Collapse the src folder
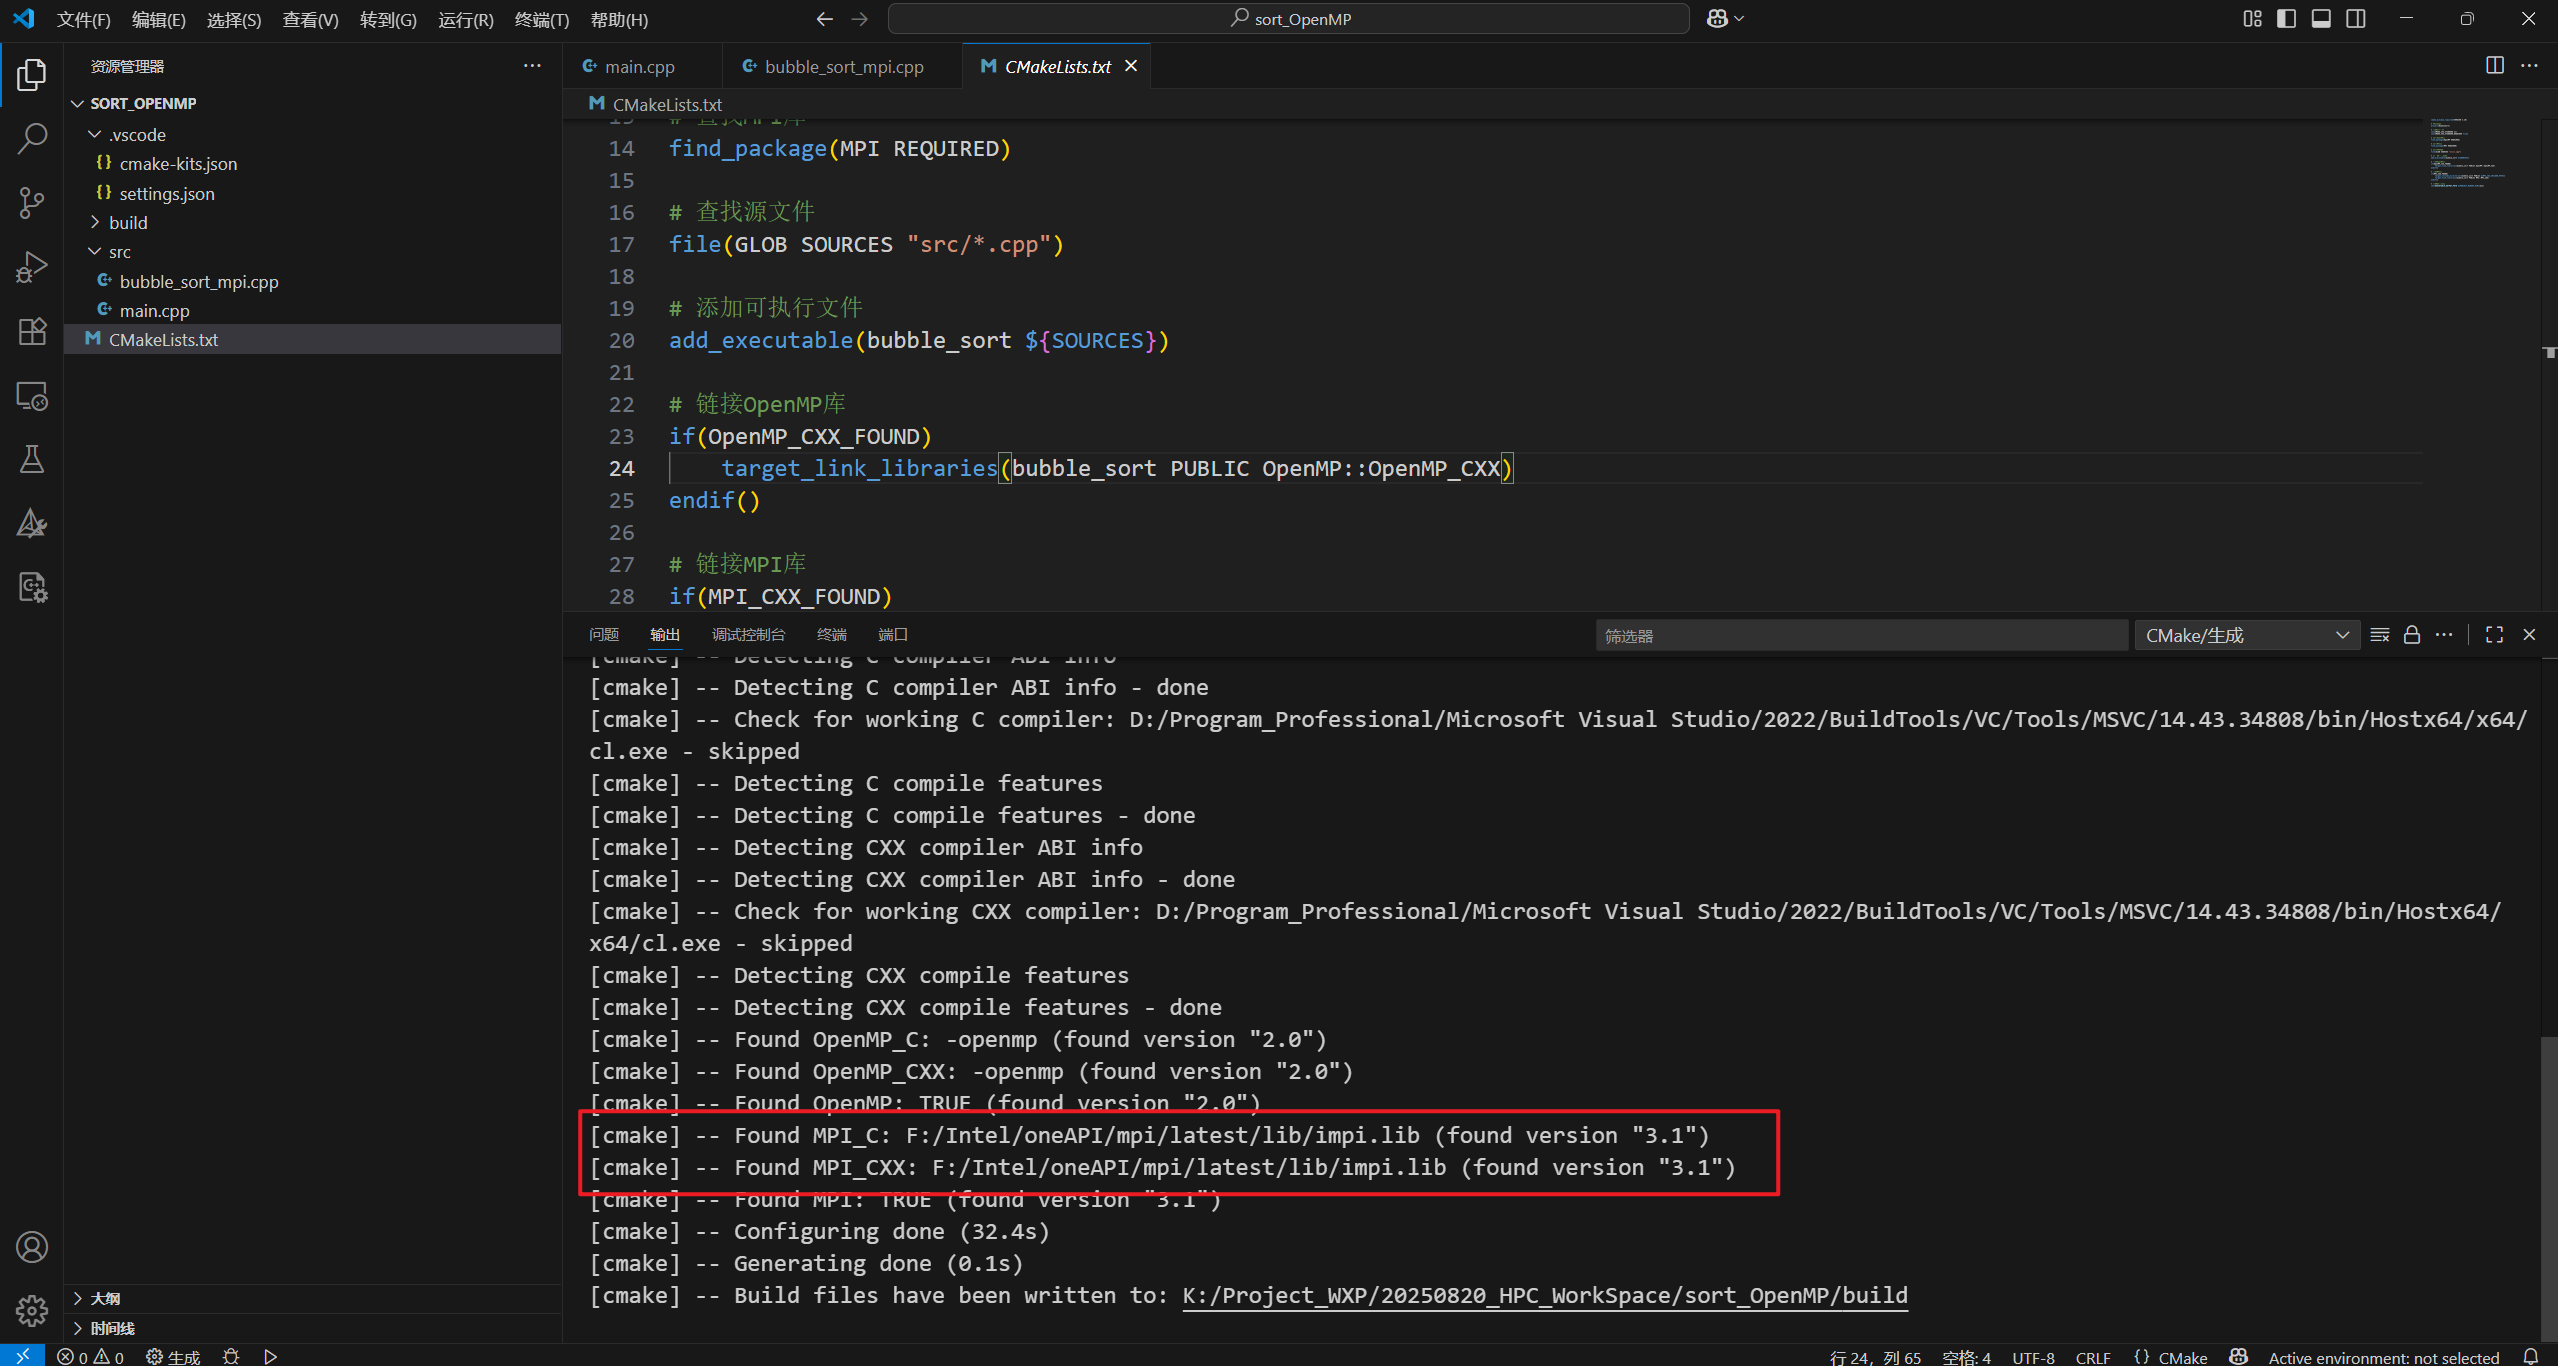2558x1366 pixels. pyautogui.click(x=94, y=251)
